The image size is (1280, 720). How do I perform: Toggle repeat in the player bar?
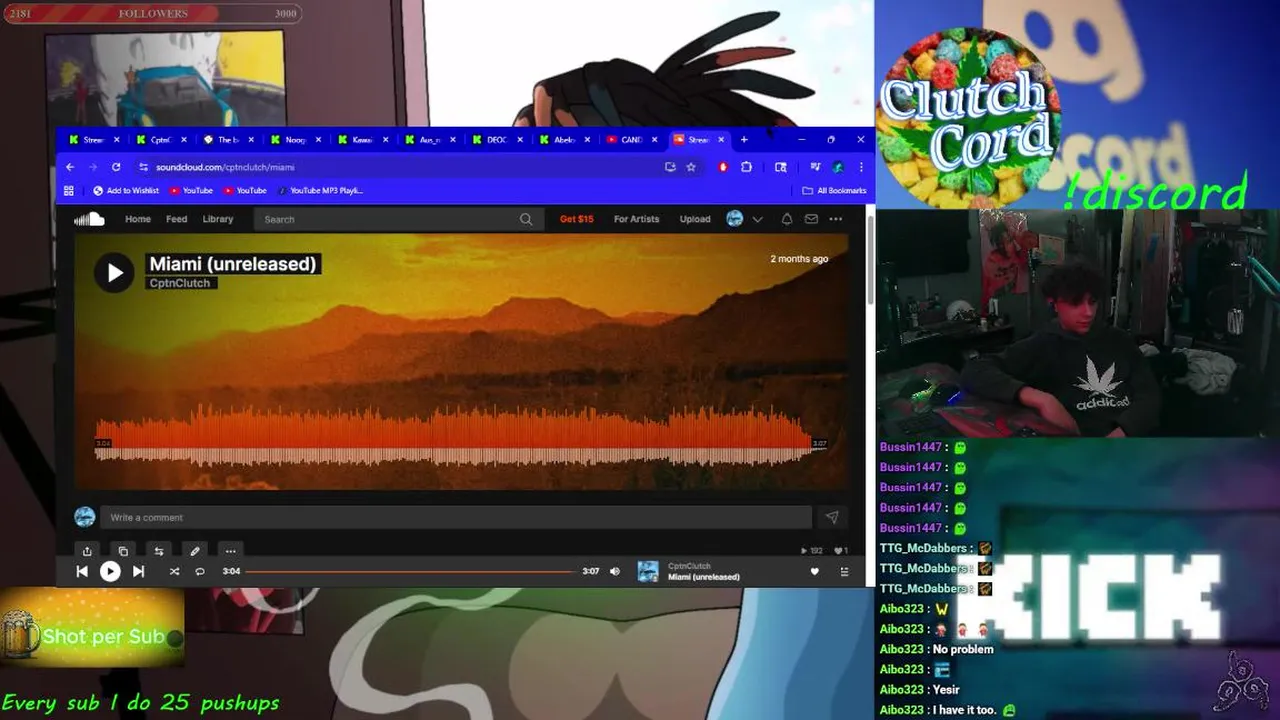(x=200, y=571)
